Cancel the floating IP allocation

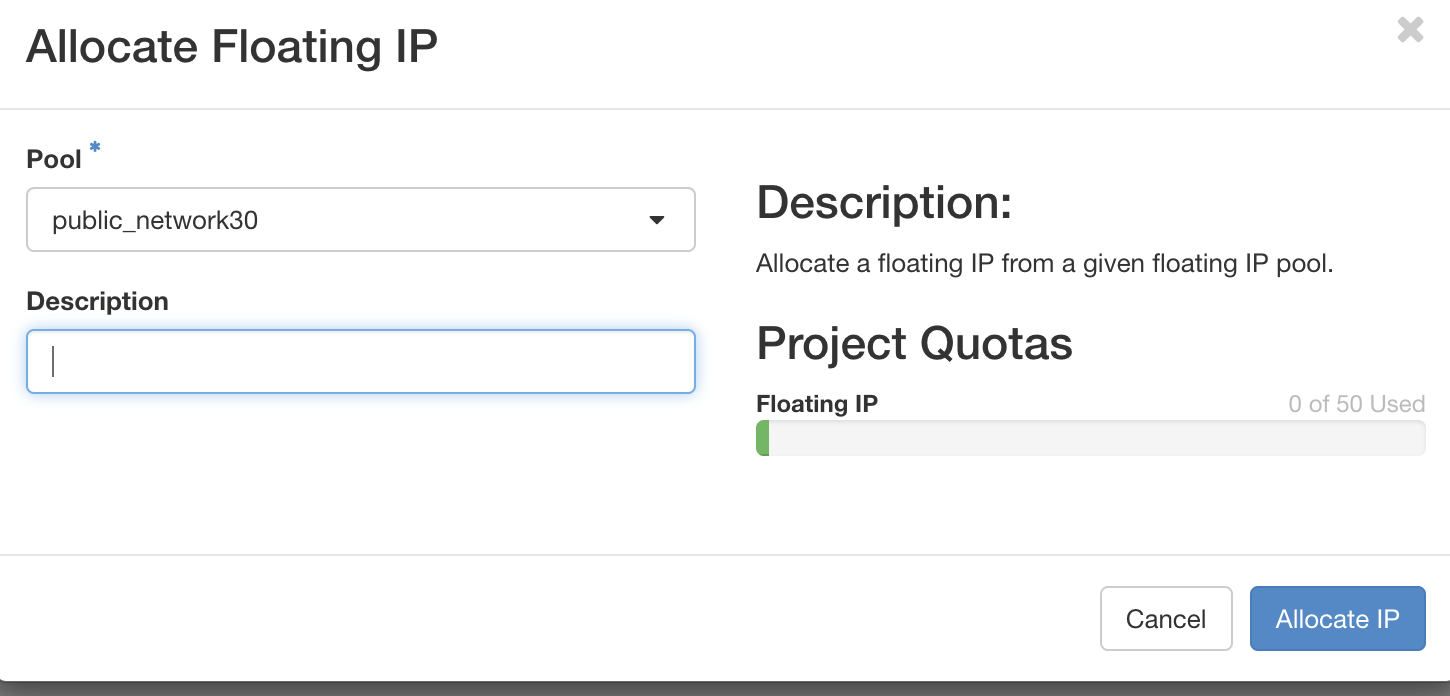click(1166, 618)
